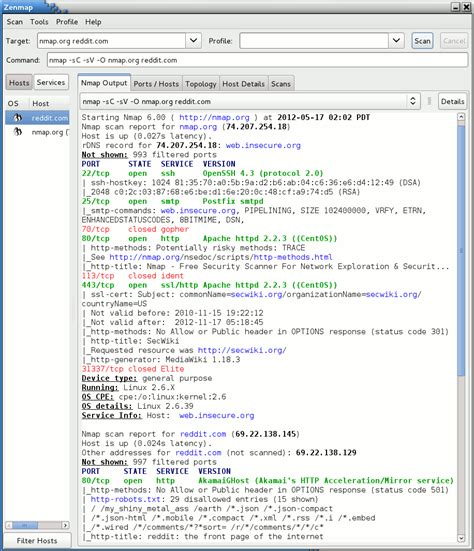
Task: Click the 'http-robots.txt' entry text
Action: (x=125, y=499)
